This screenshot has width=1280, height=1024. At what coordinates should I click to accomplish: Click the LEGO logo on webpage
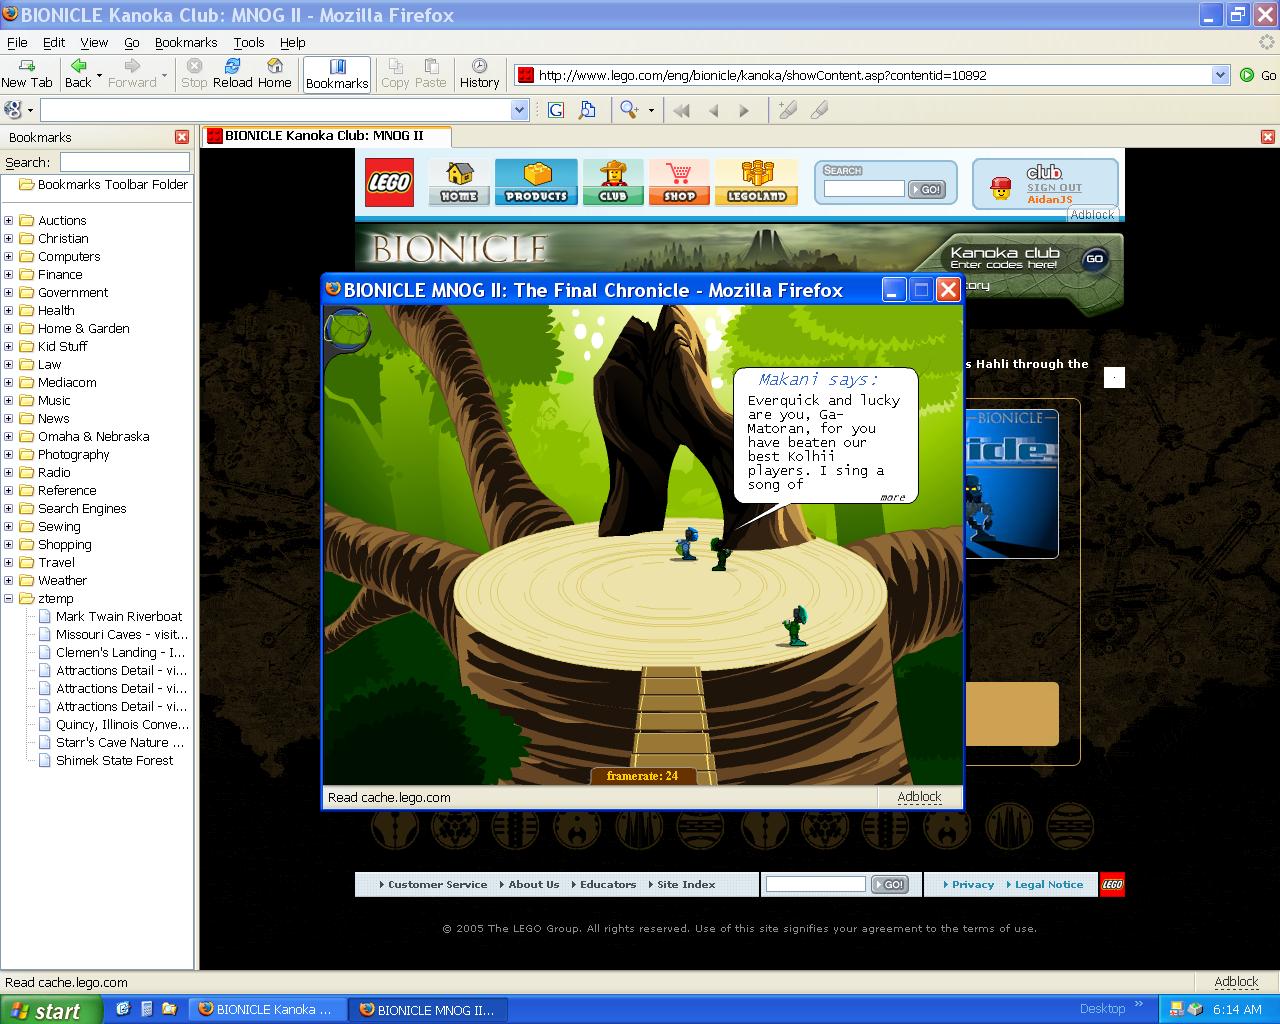389,182
